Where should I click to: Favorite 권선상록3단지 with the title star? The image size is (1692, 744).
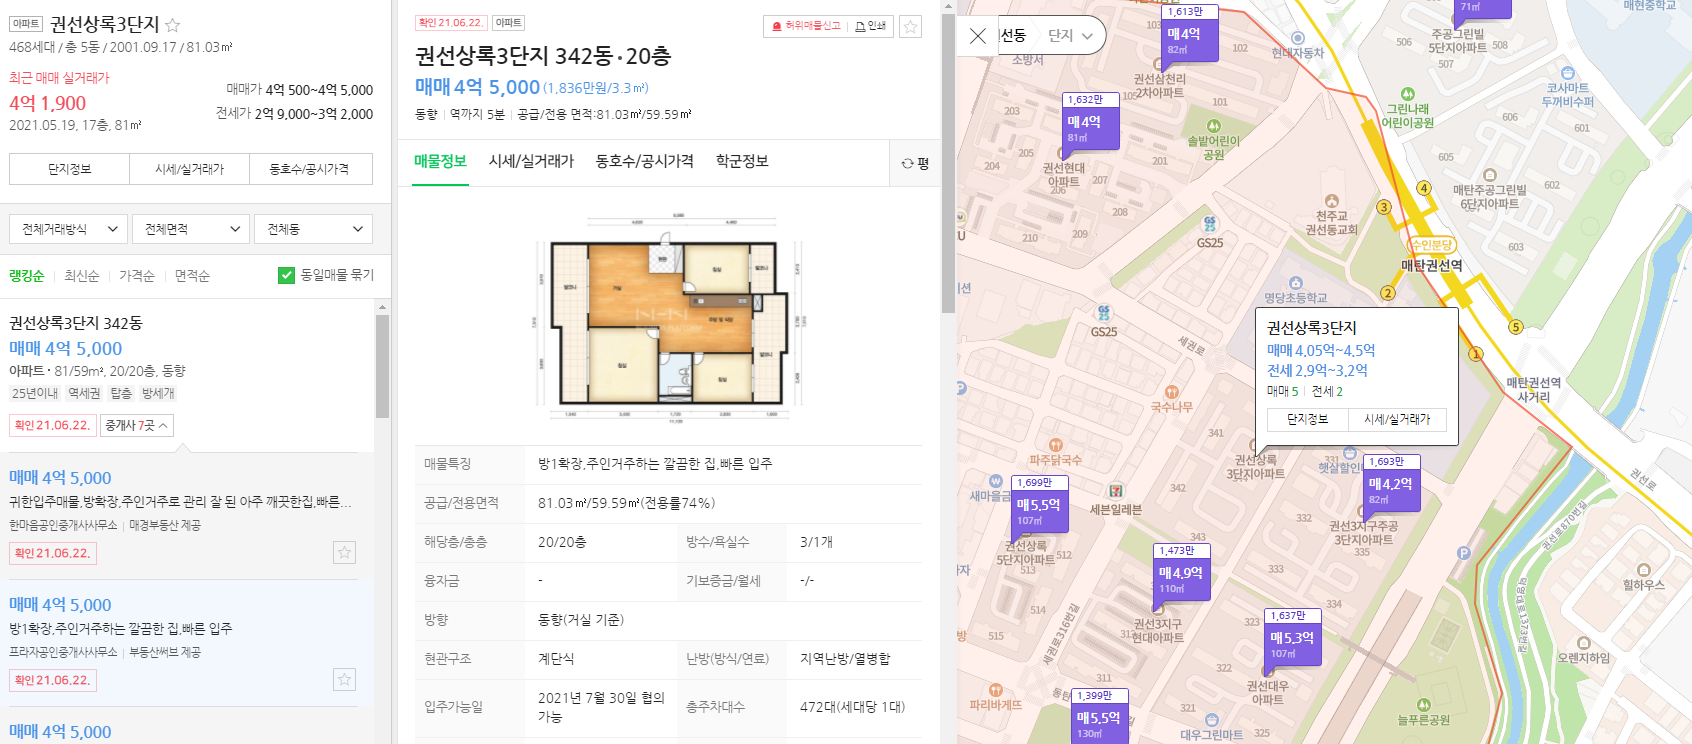pyautogui.click(x=172, y=25)
